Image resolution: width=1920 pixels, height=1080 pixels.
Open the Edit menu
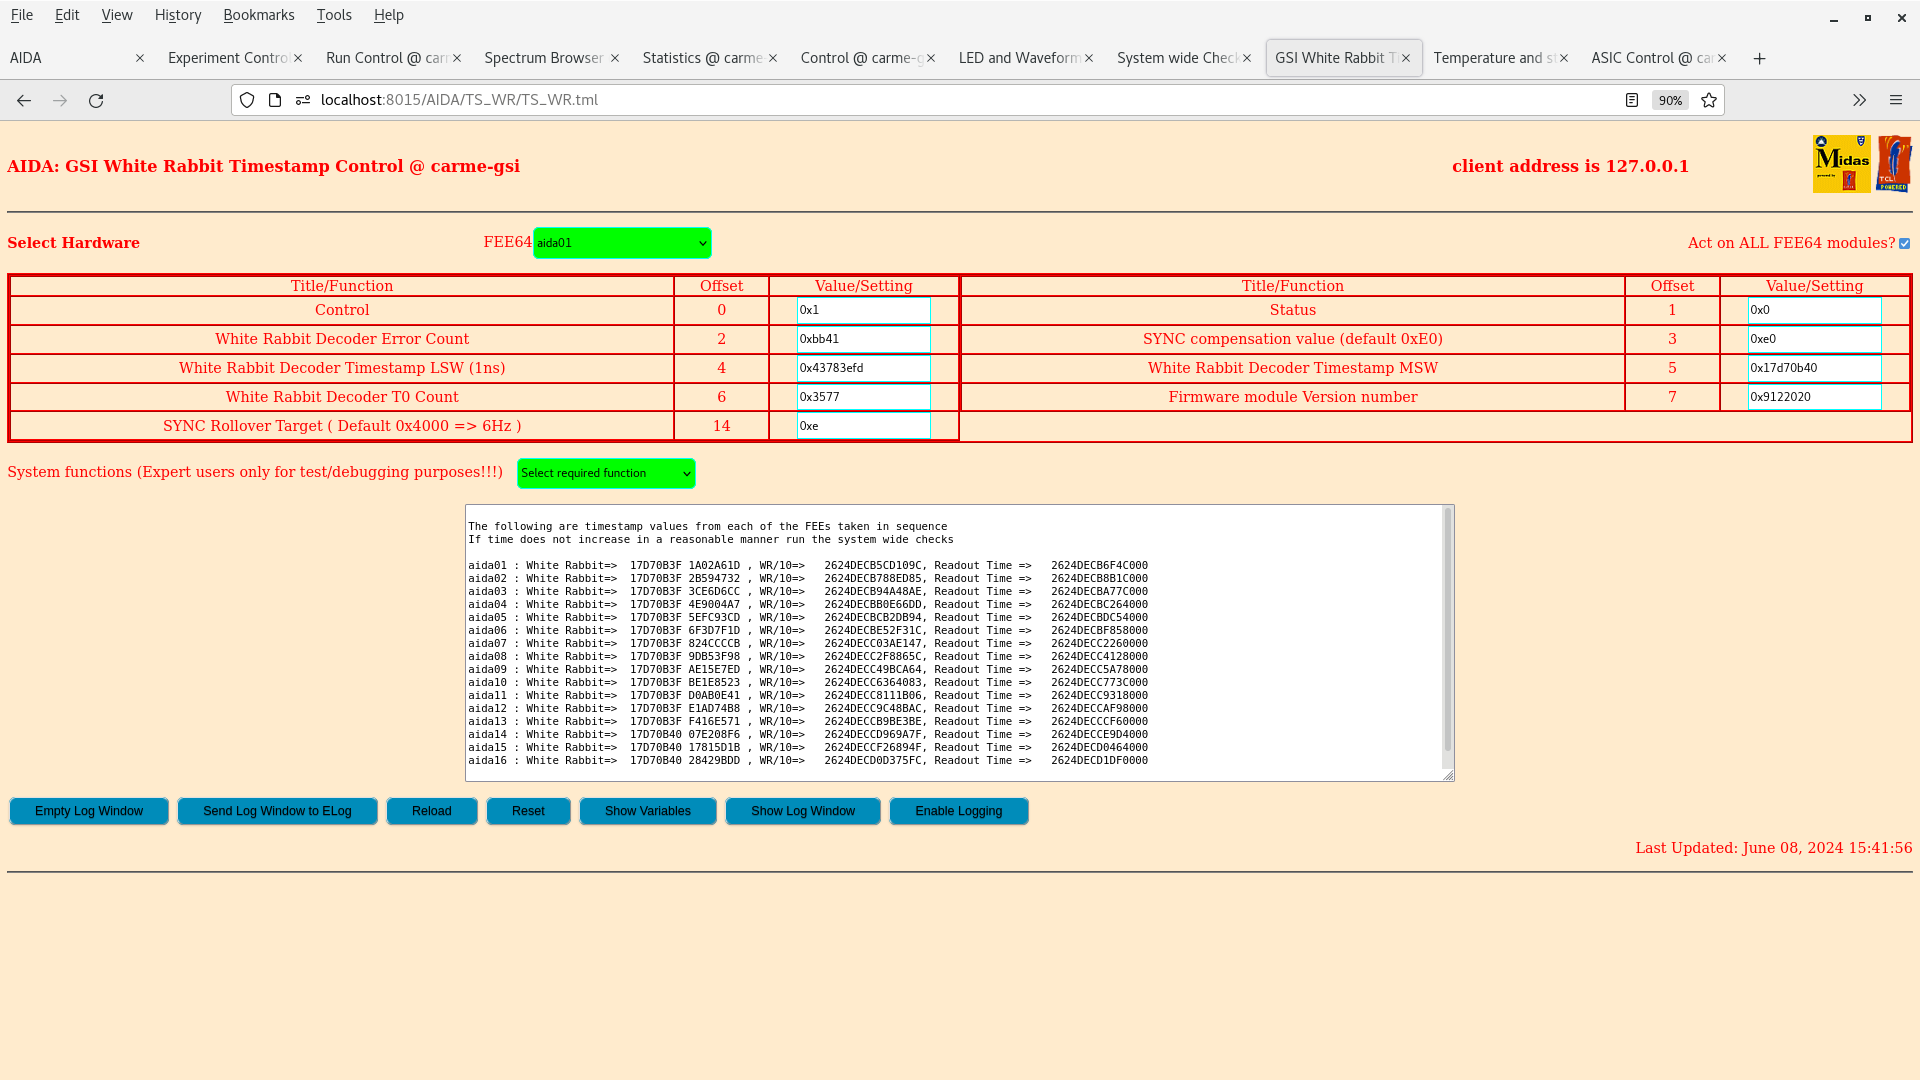coord(67,15)
